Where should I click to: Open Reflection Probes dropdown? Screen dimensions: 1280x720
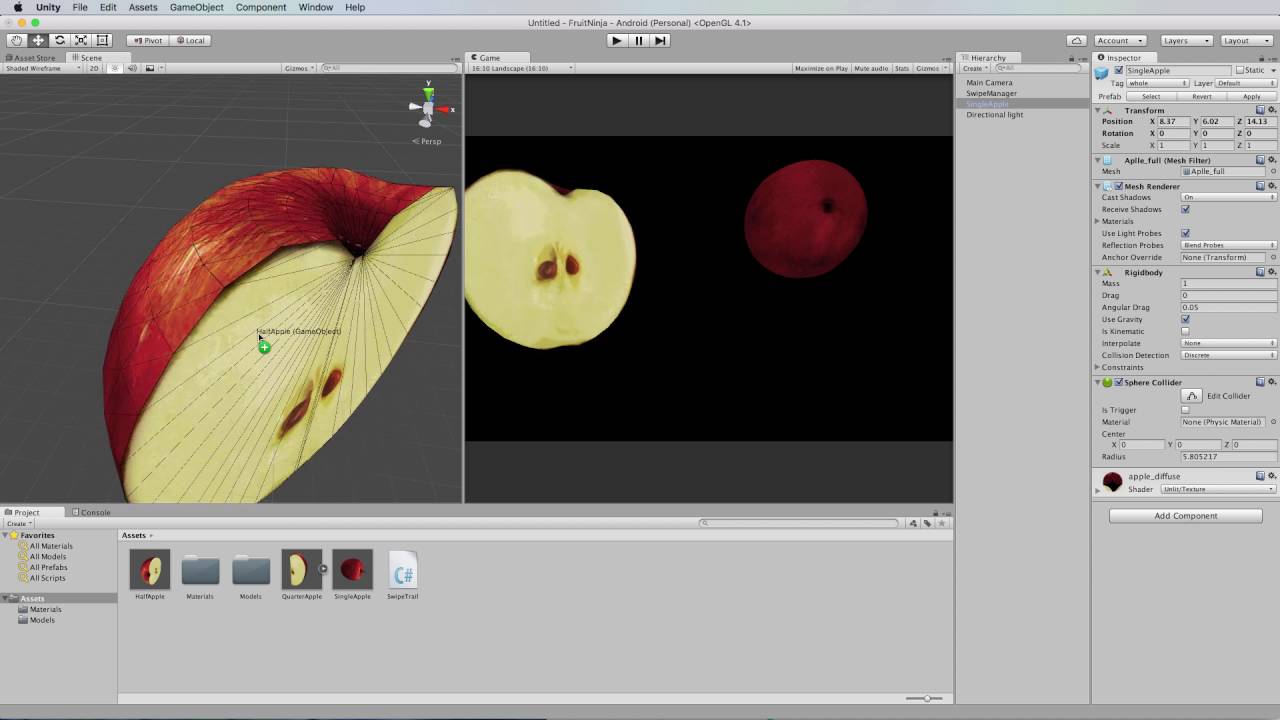pyautogui.click(x=1229, y=245)
